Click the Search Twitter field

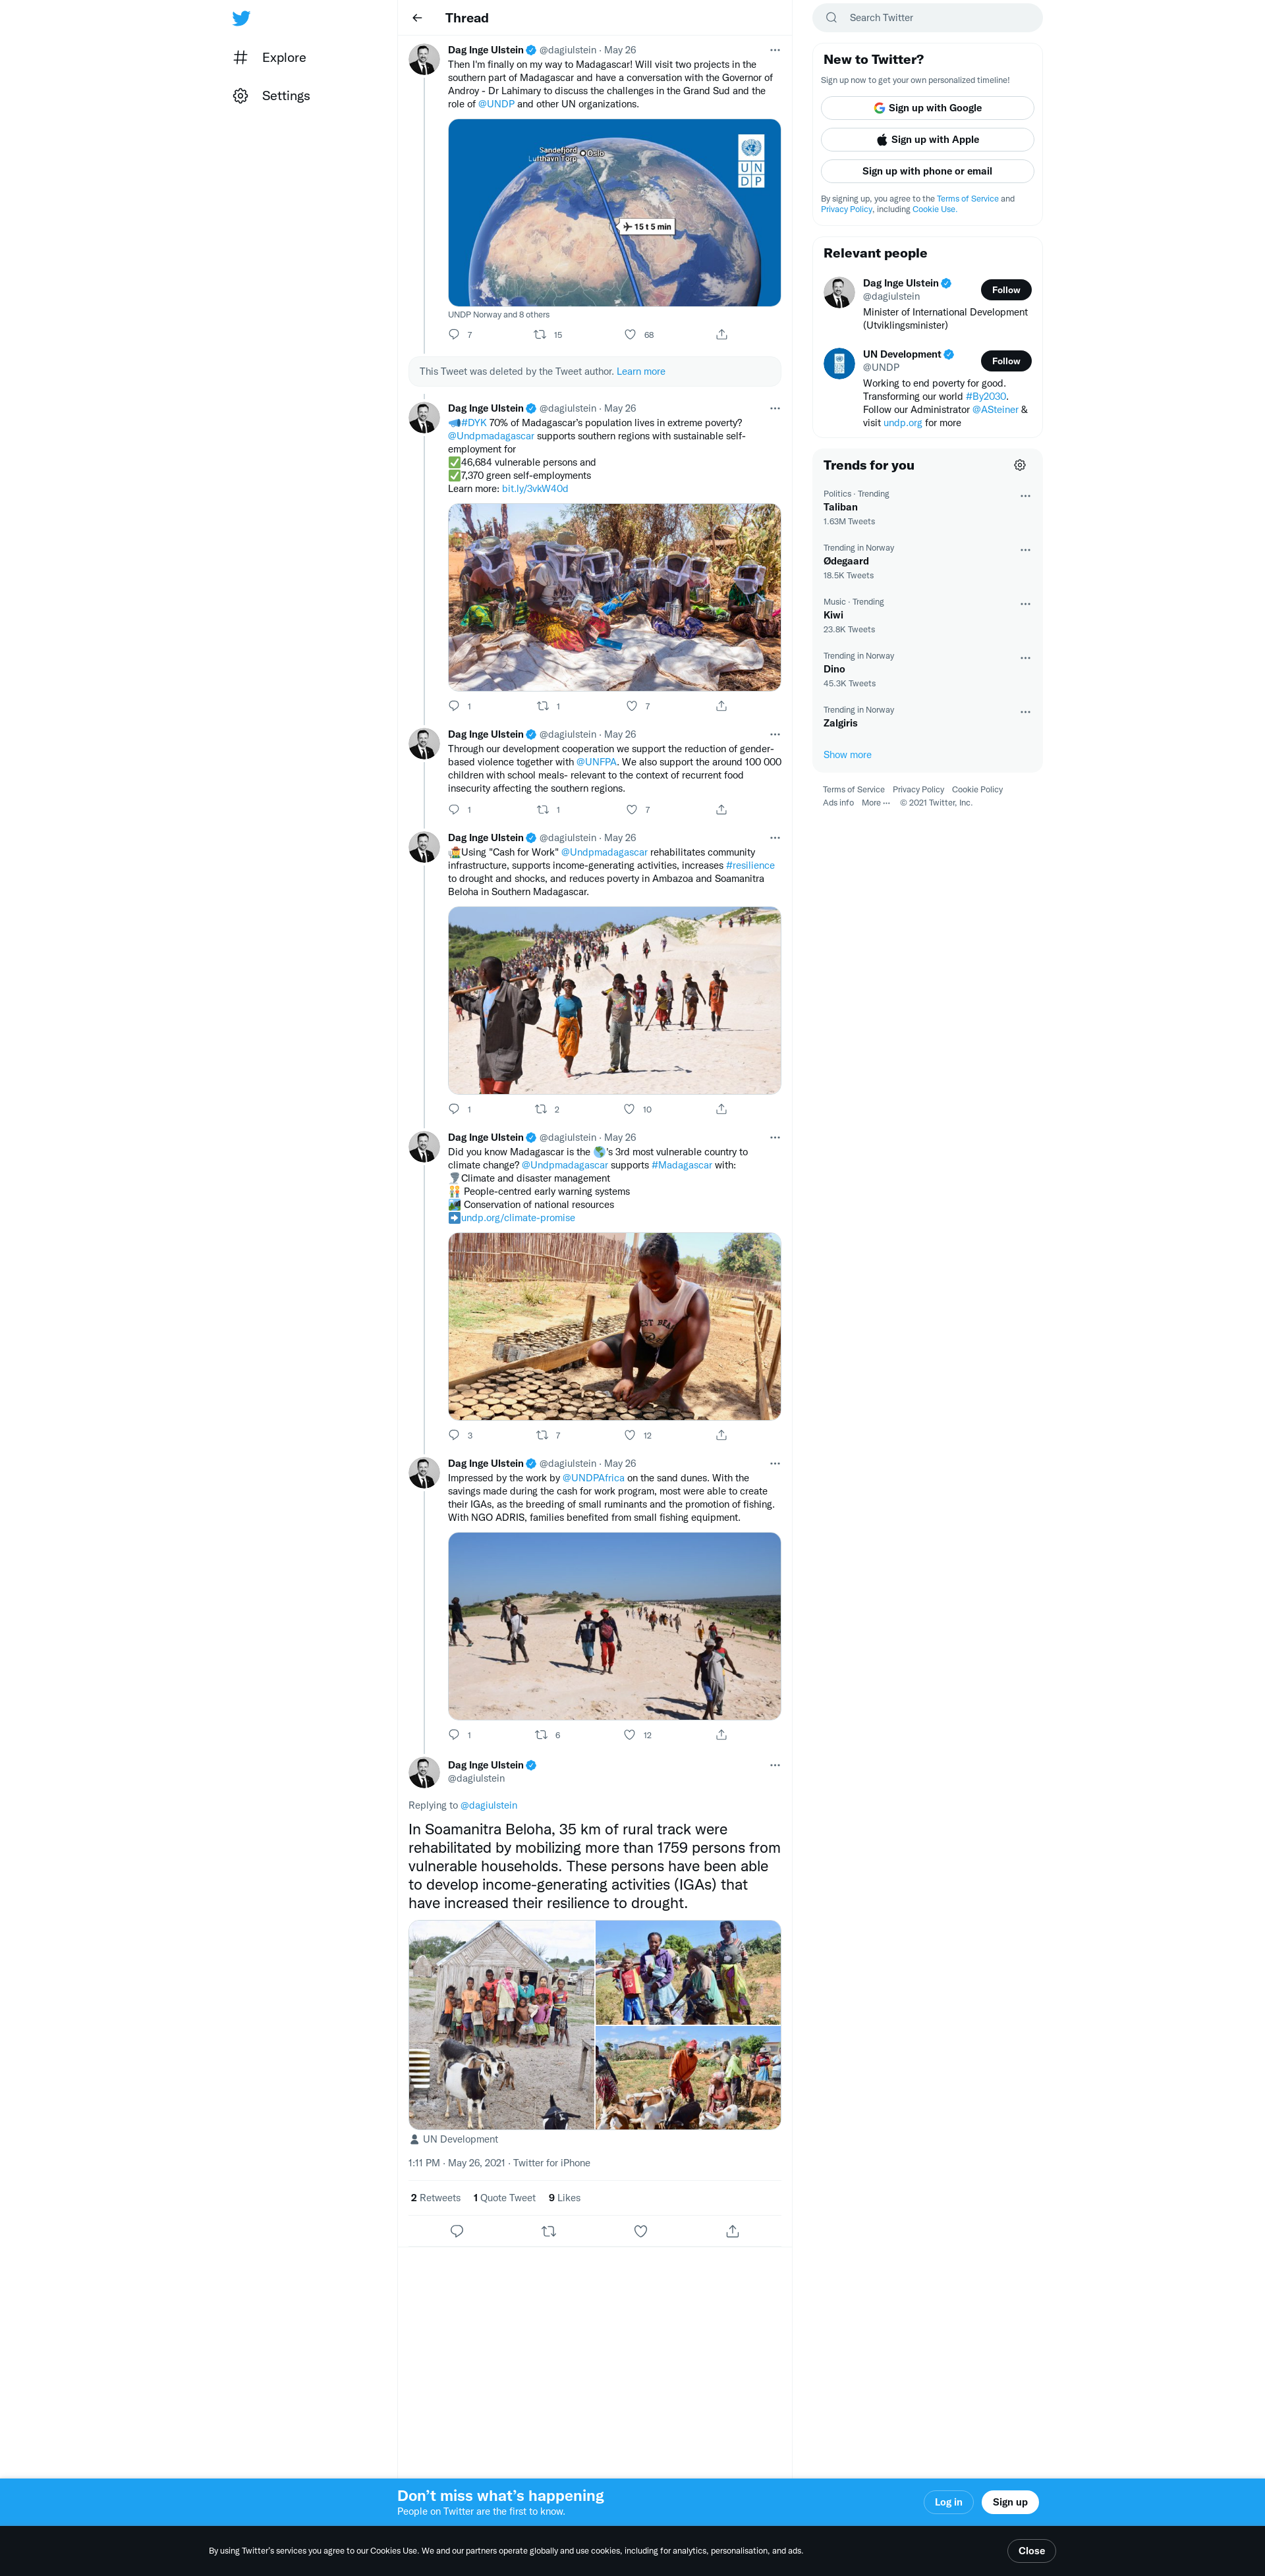(x=927, y=18)
